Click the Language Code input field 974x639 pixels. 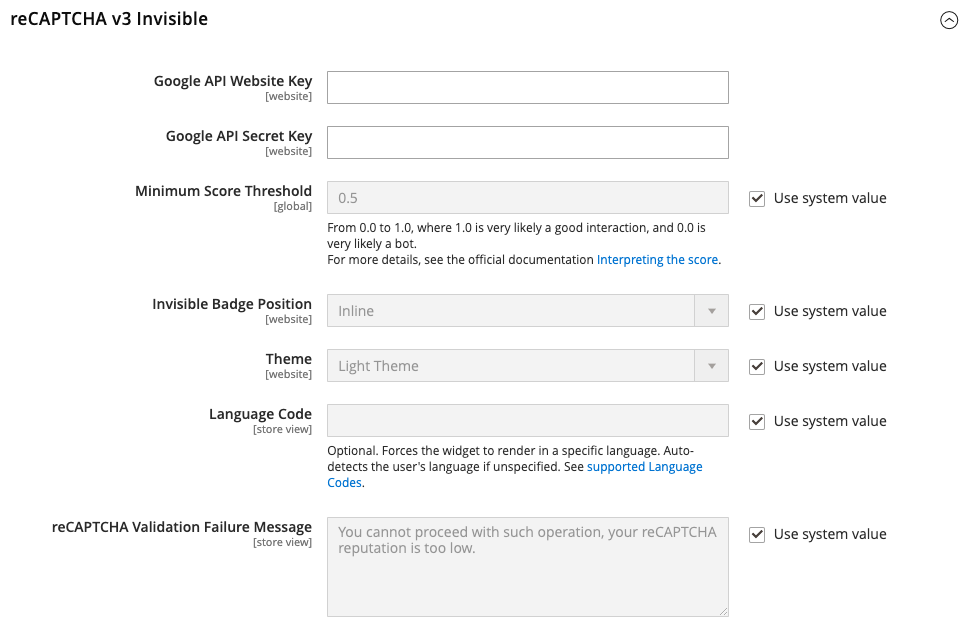527,420
